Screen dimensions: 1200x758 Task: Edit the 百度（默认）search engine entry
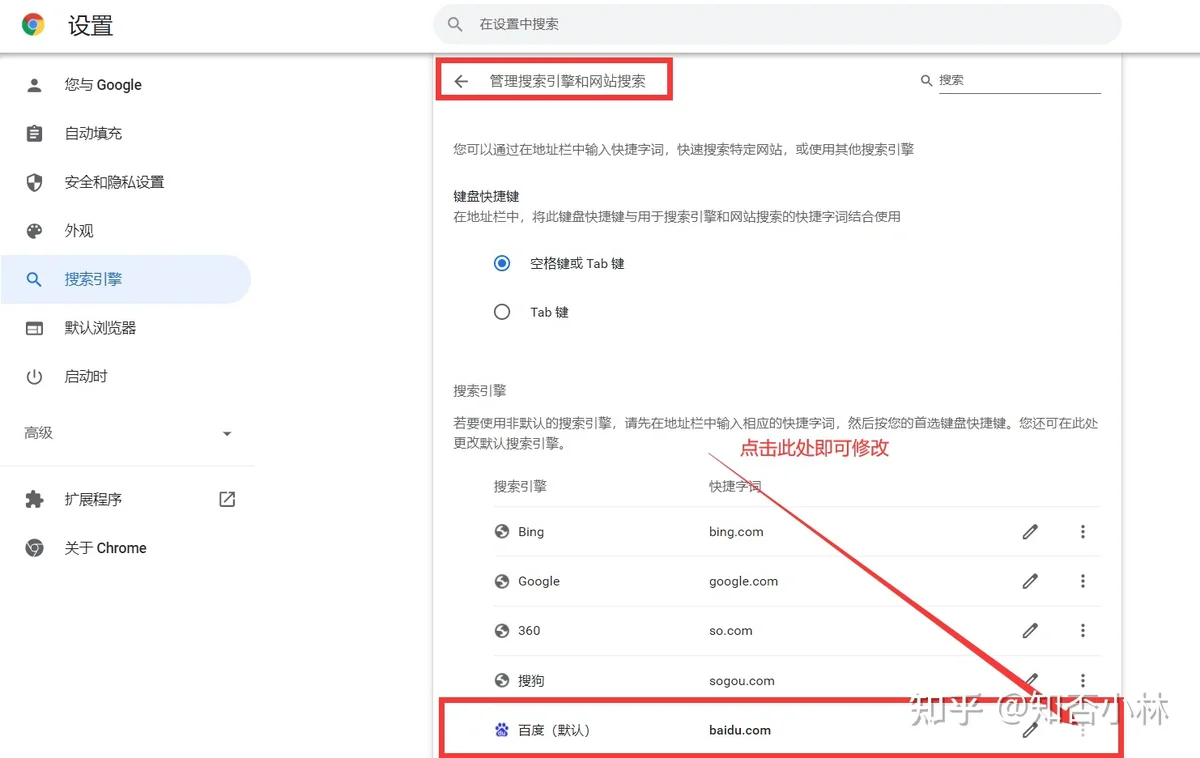1030,730
